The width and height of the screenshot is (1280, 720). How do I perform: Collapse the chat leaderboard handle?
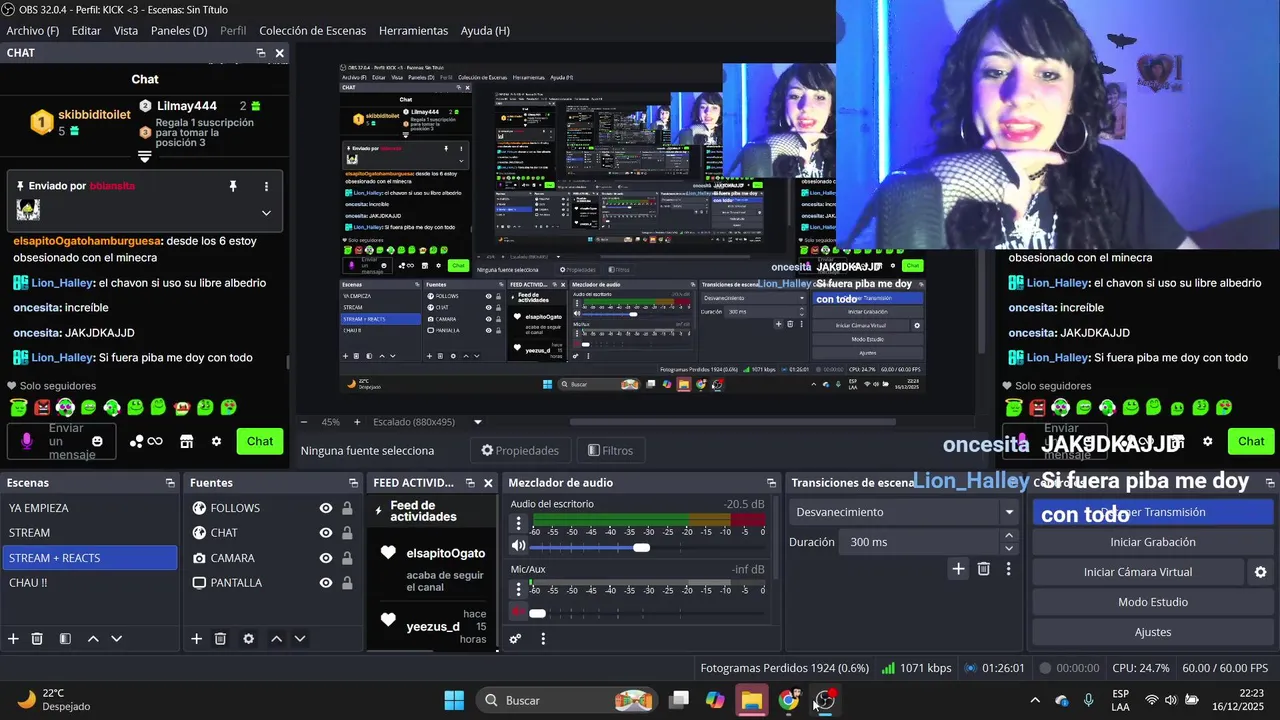[x=144, y=157]
